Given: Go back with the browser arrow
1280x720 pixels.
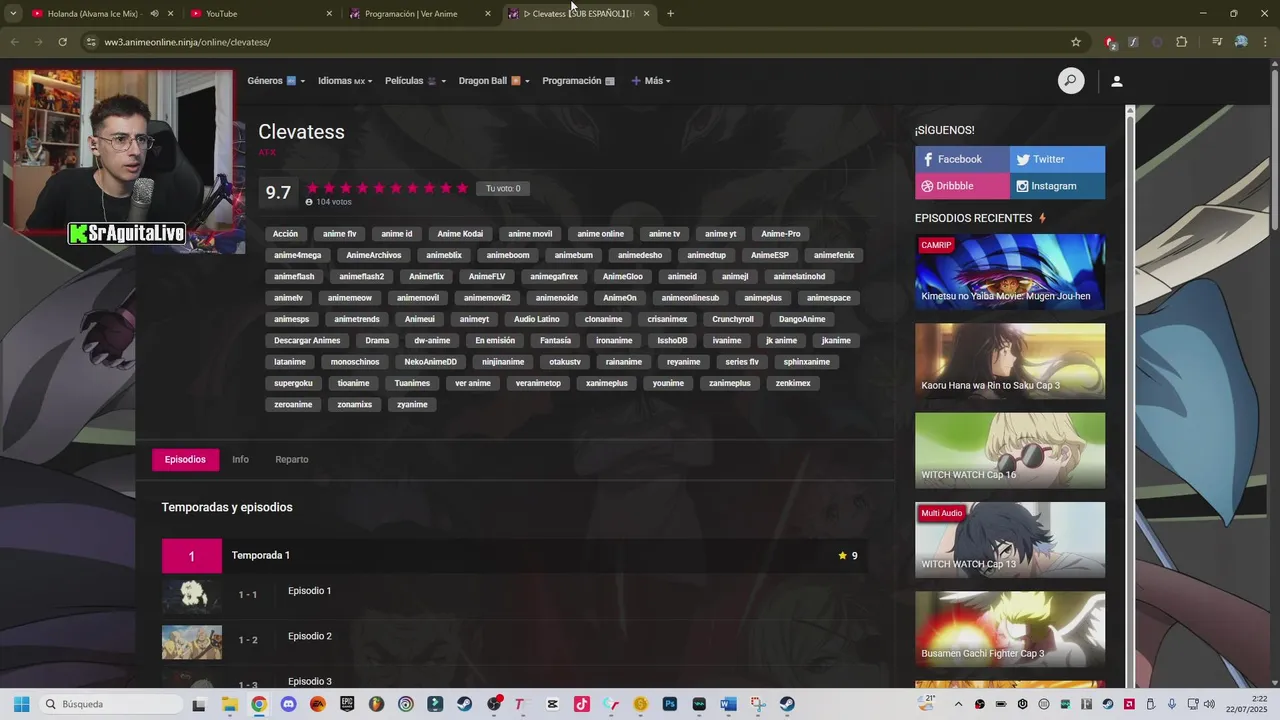Looking at the screenshot, I should [14, 42].
